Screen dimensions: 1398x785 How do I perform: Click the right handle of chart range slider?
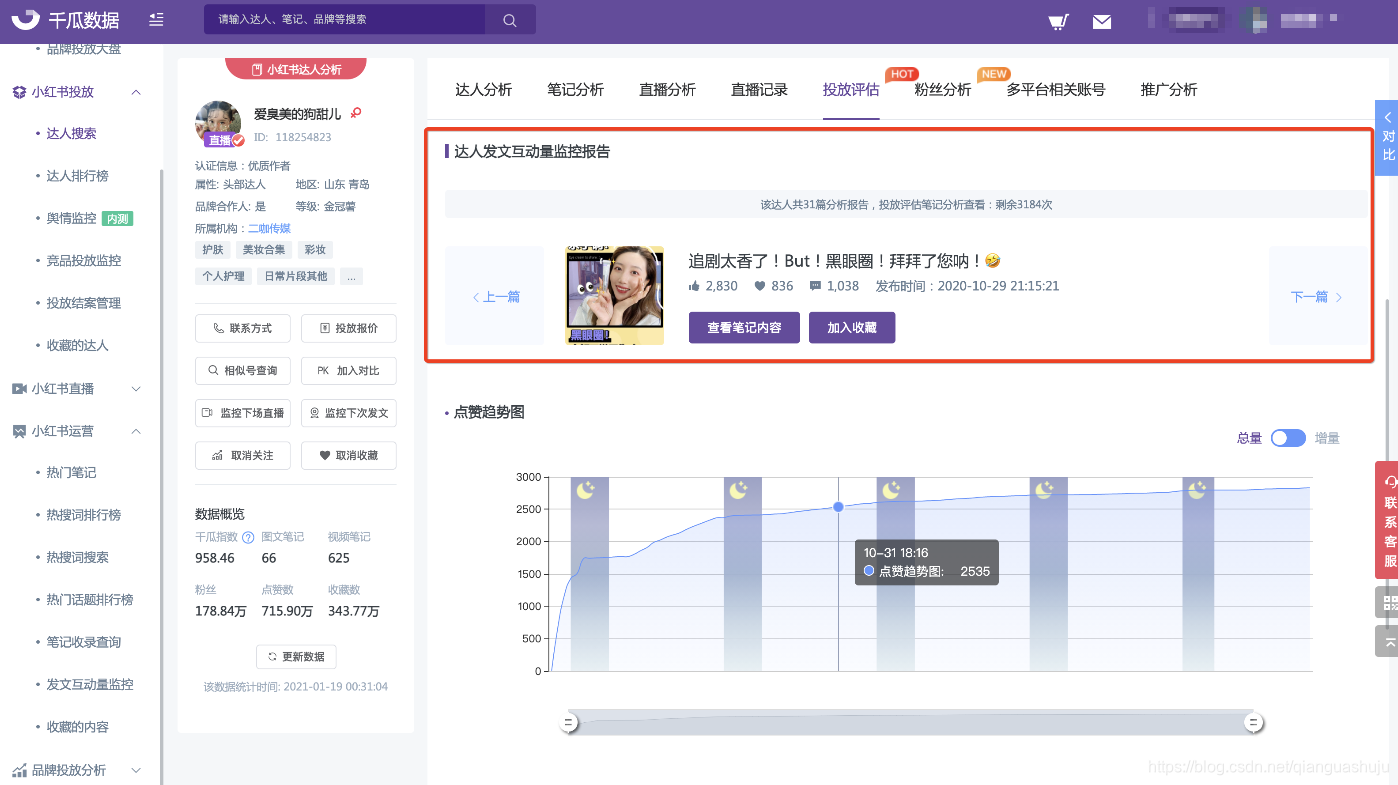(x=1252, y=723)
